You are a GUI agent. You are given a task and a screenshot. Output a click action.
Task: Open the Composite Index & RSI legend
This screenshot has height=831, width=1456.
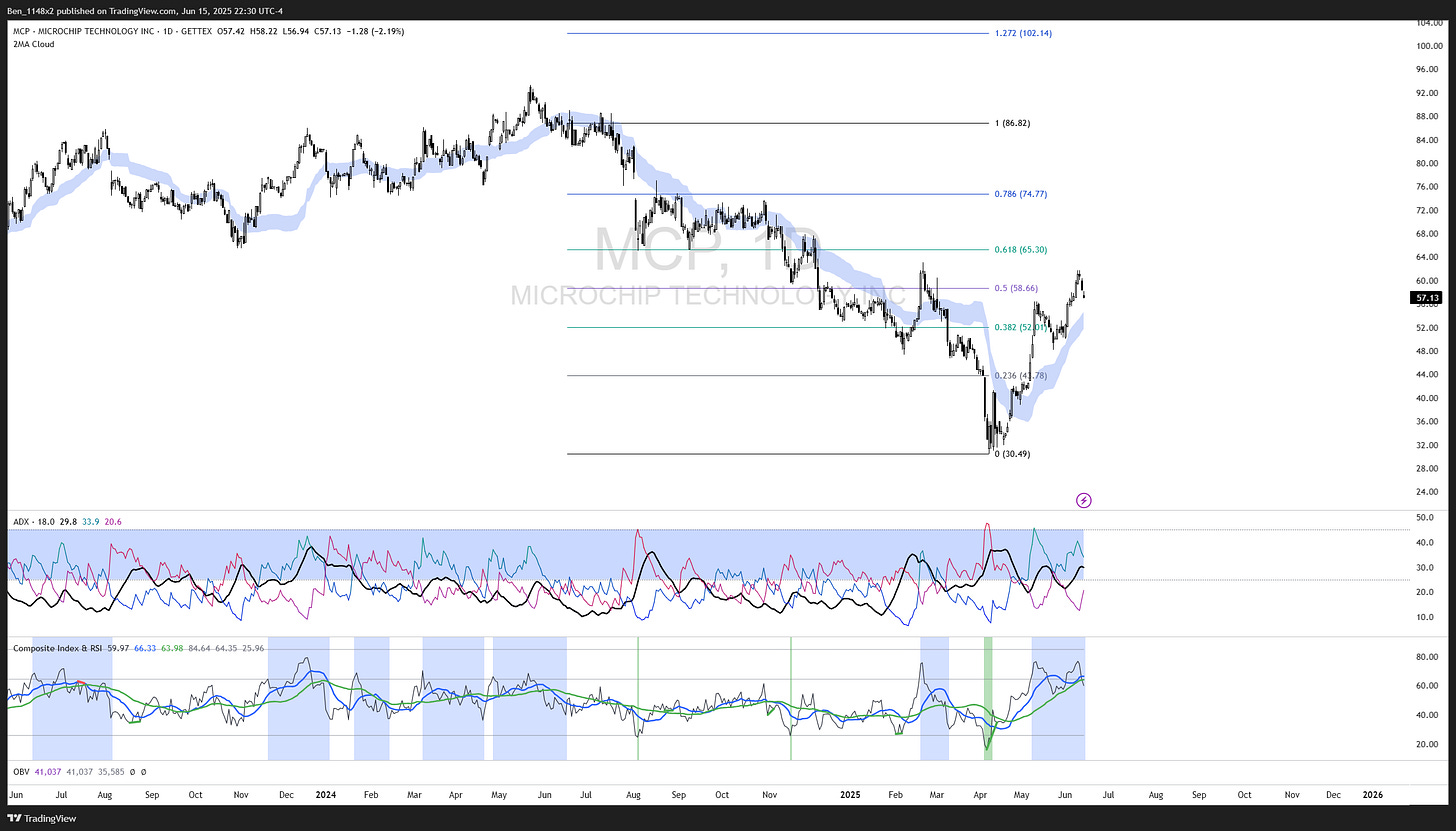coord(58,648)
